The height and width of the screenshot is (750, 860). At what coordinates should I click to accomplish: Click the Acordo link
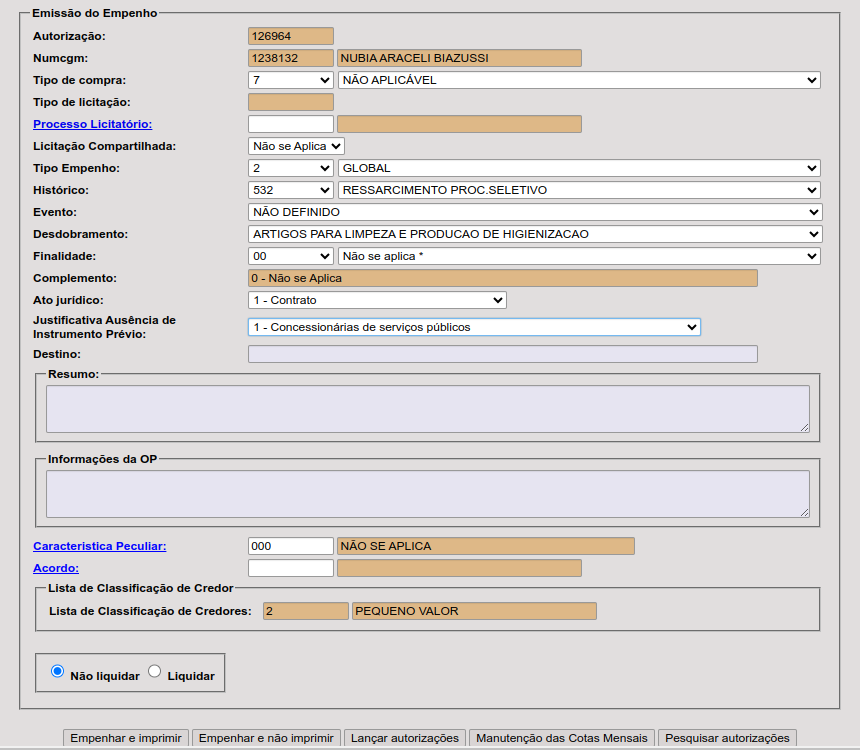click(x=56, y=568)
